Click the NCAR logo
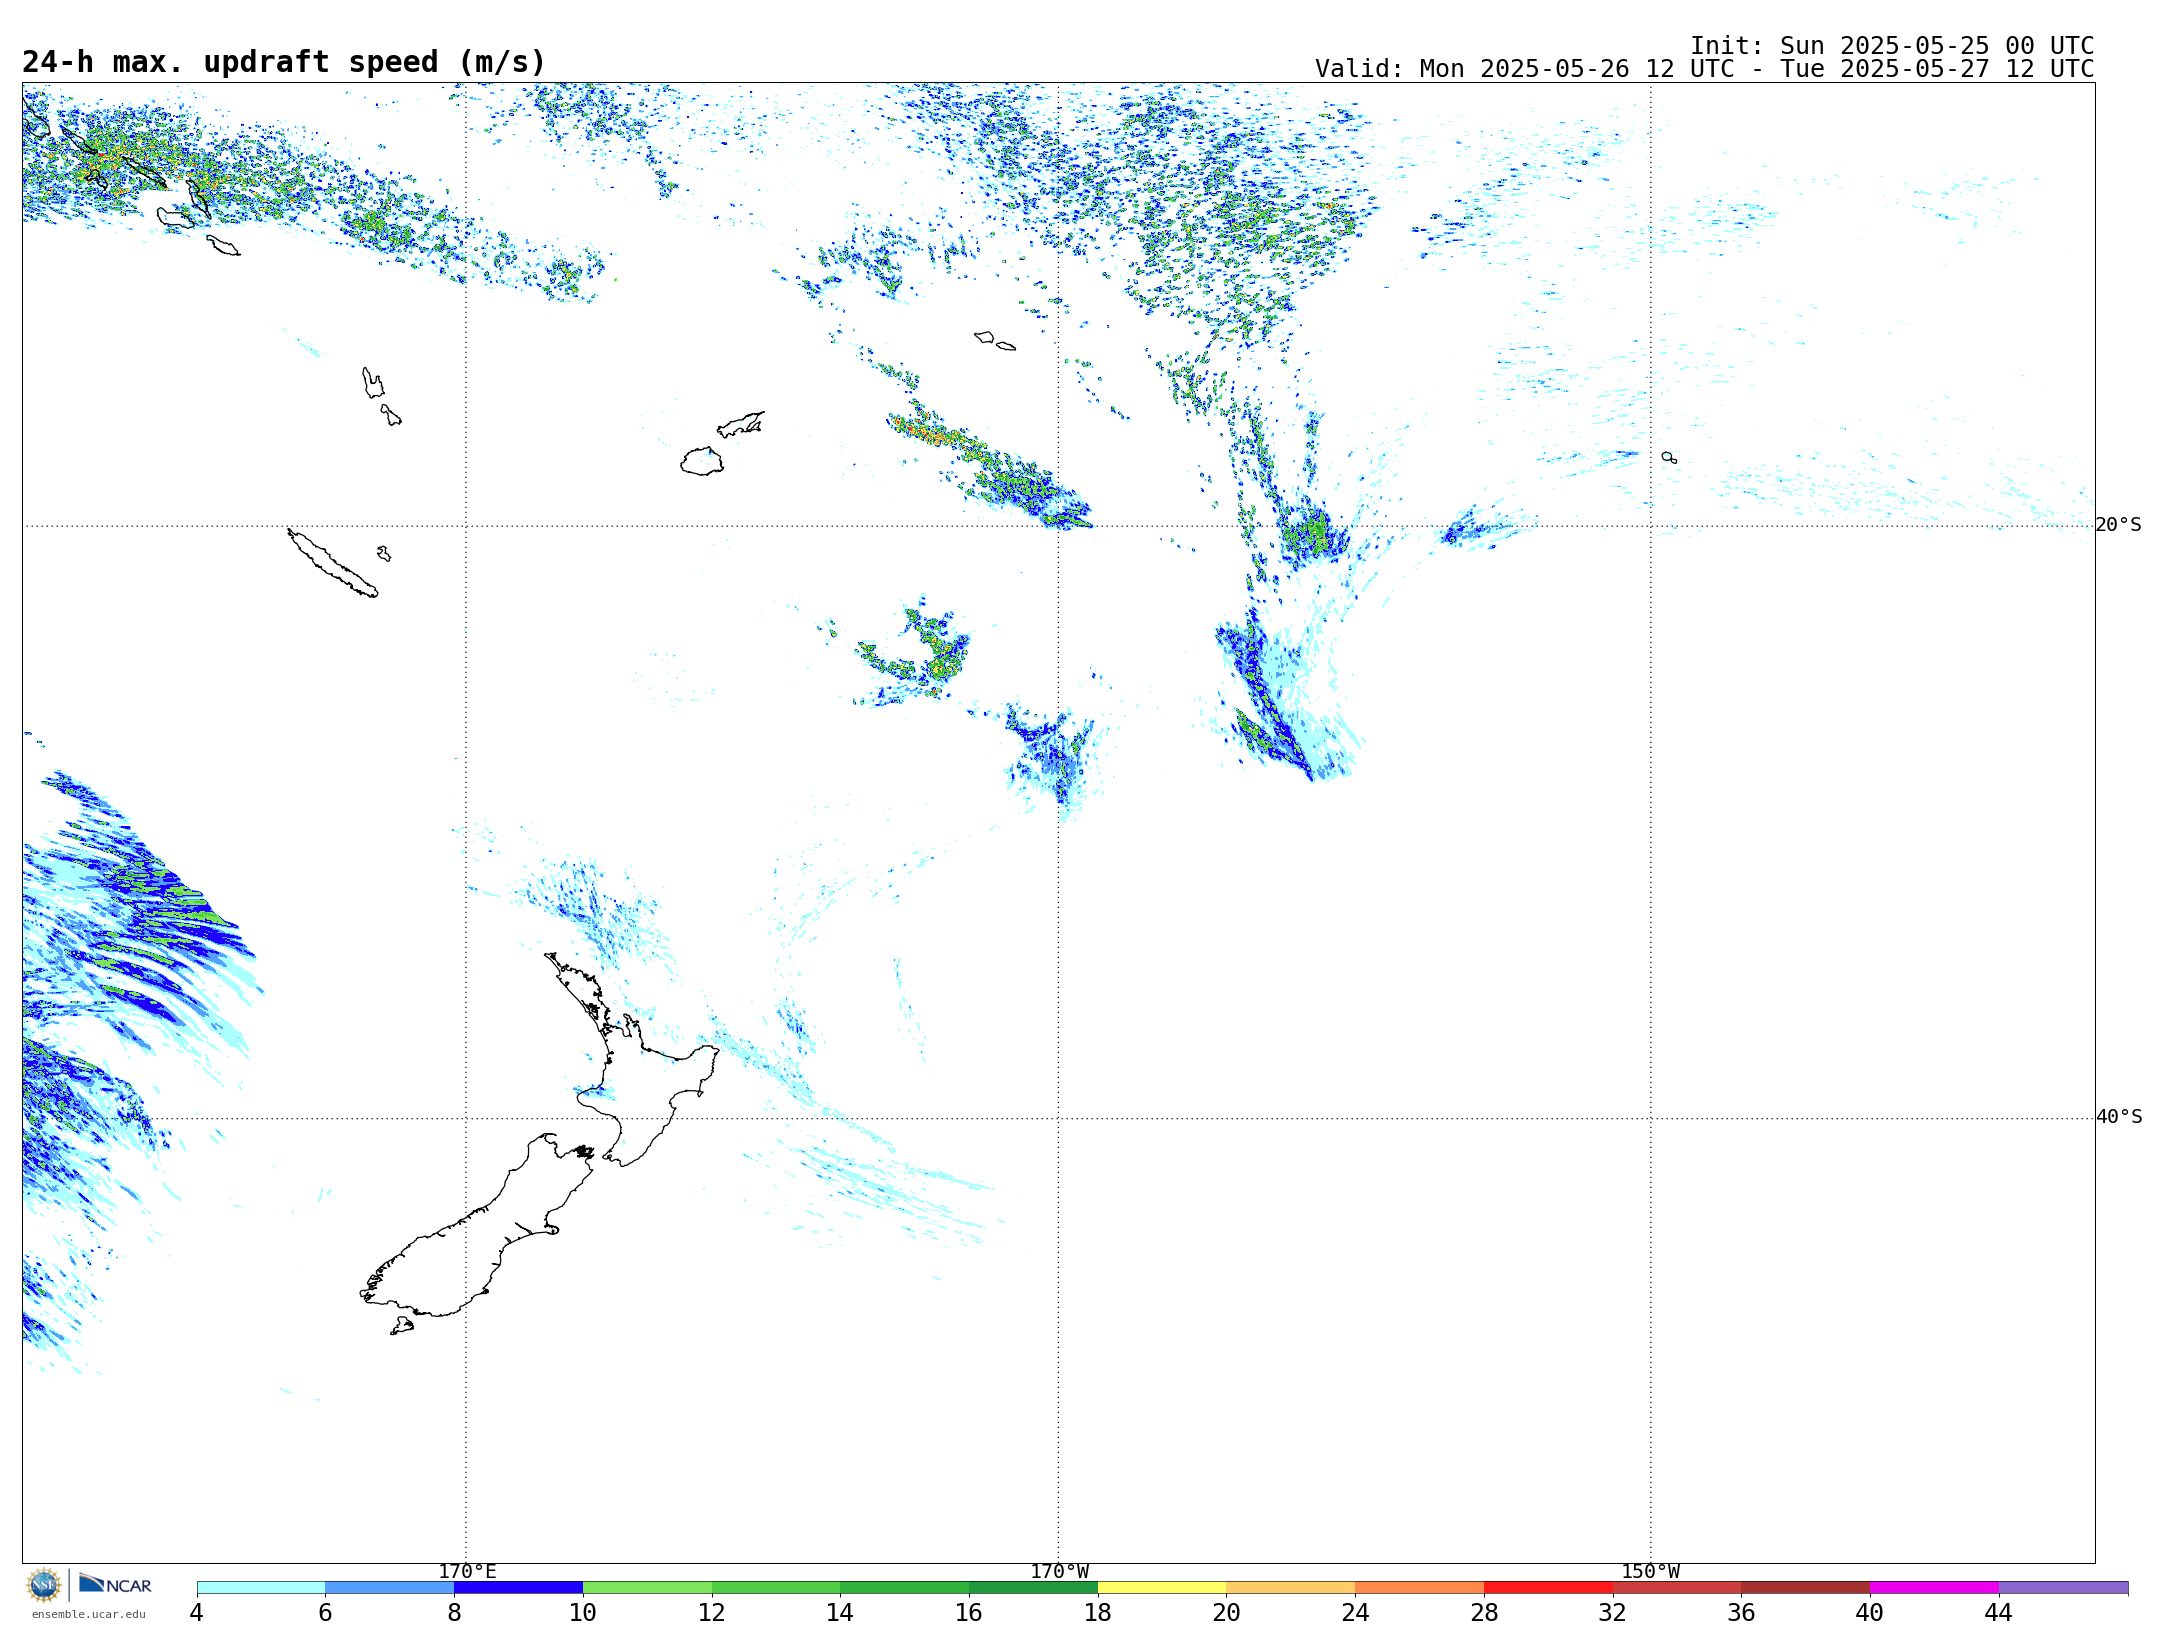Screen dimensions: 2160x1626 (x=115, y=1584)
